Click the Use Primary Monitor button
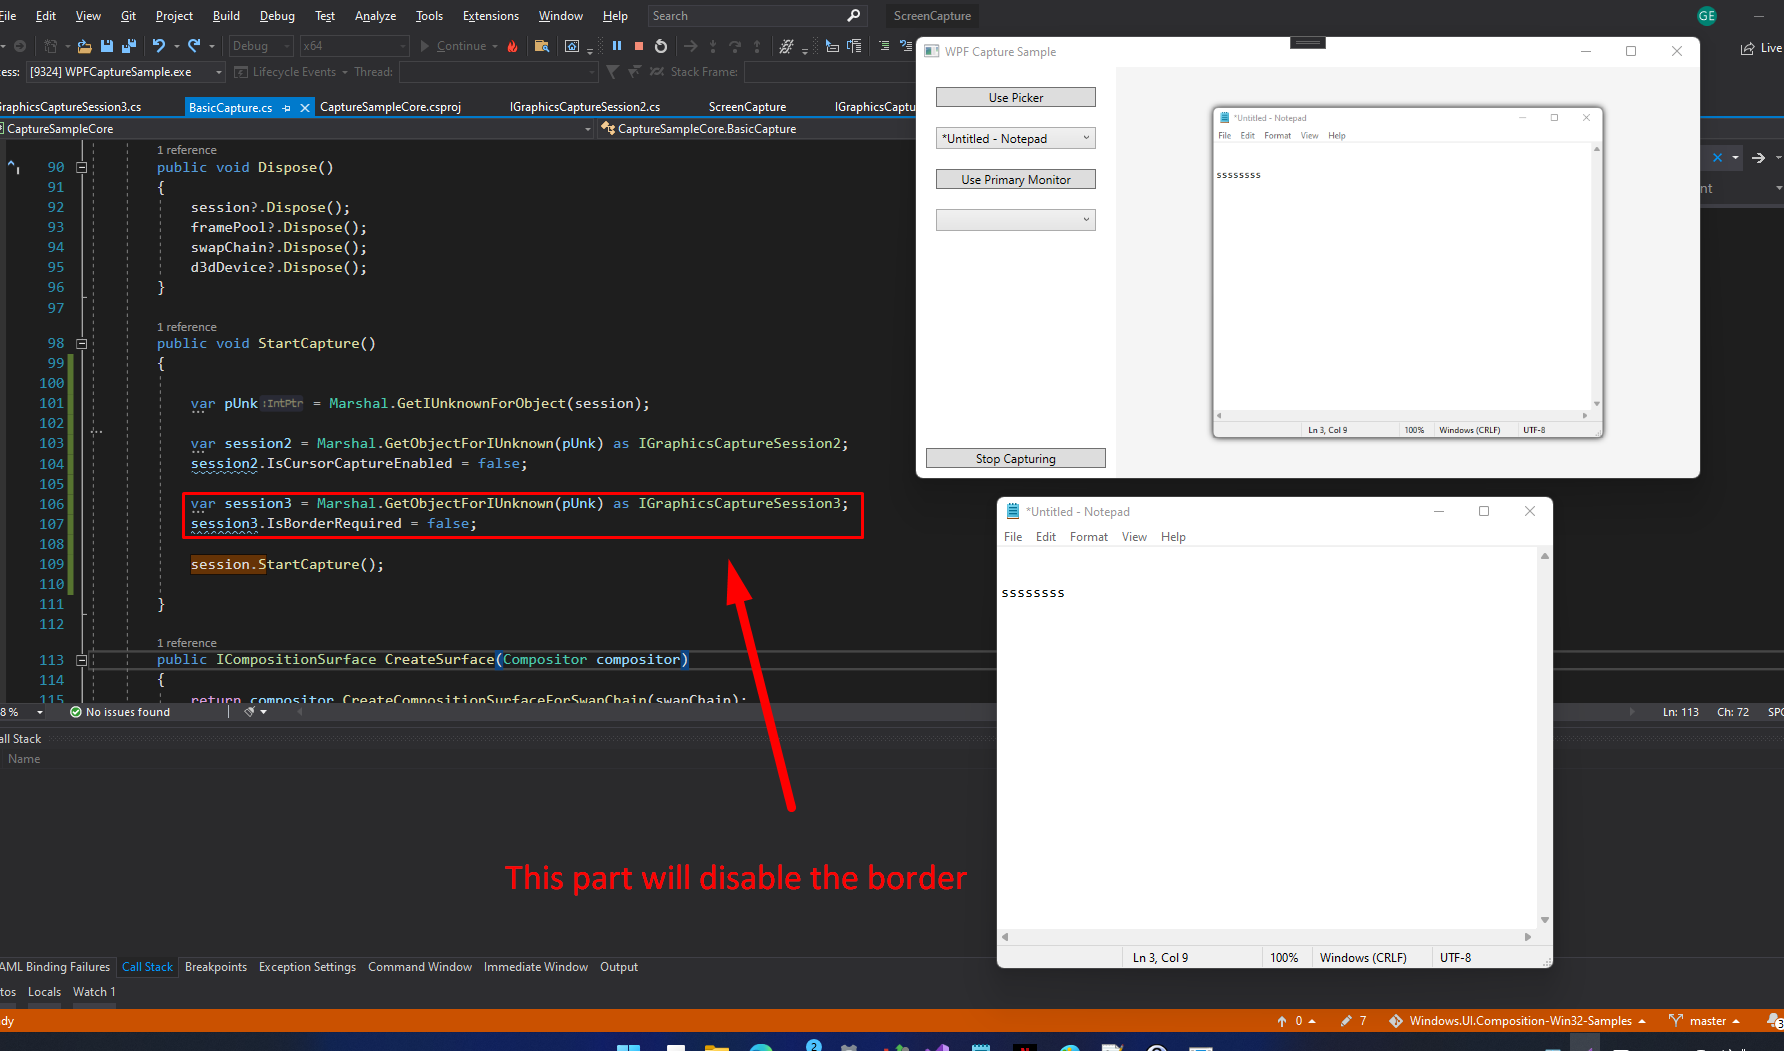The width and height of the screenshot is (1784, 1051). (x=1016, y=180)
